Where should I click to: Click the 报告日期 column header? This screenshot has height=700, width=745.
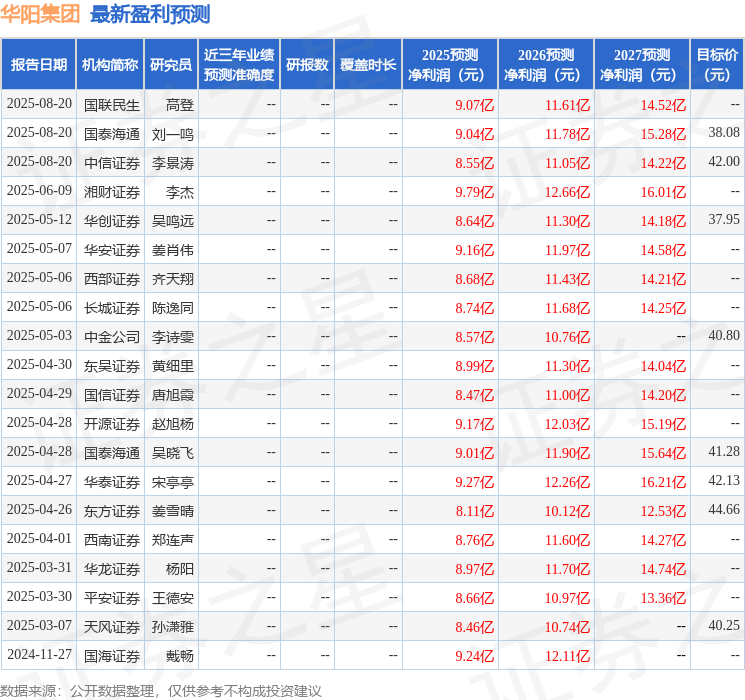[x=39, y=65]
